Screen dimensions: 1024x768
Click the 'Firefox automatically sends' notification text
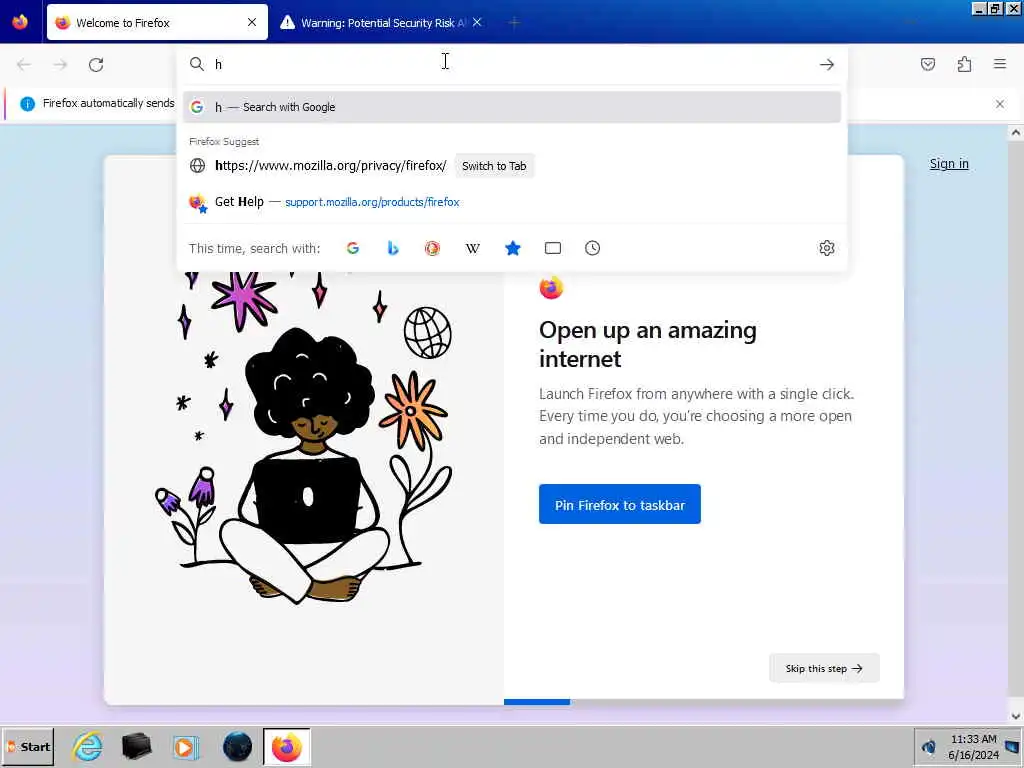[x=108, y=103]
